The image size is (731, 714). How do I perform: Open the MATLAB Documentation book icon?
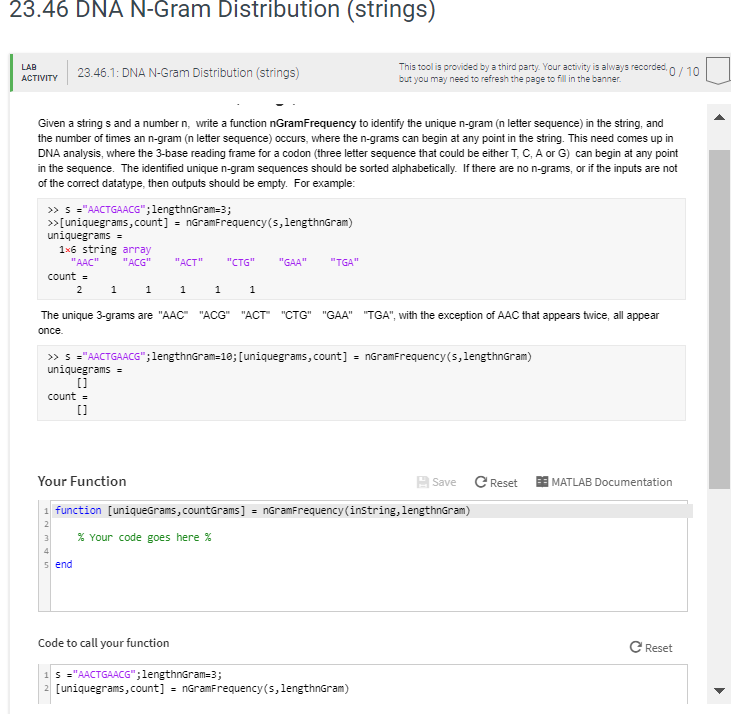click(542, 481)
